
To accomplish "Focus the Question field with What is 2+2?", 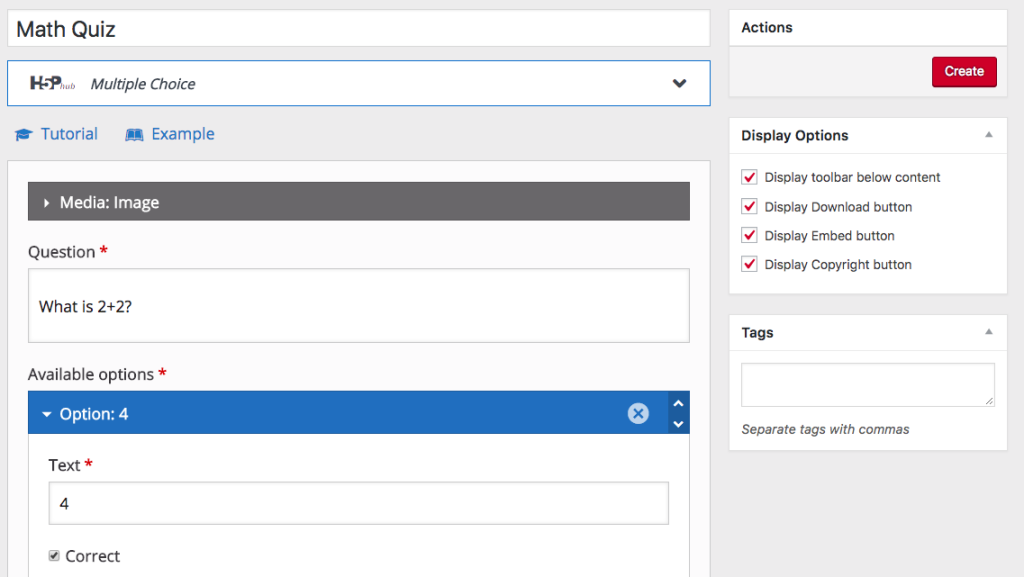I will [x=359, y=305].
